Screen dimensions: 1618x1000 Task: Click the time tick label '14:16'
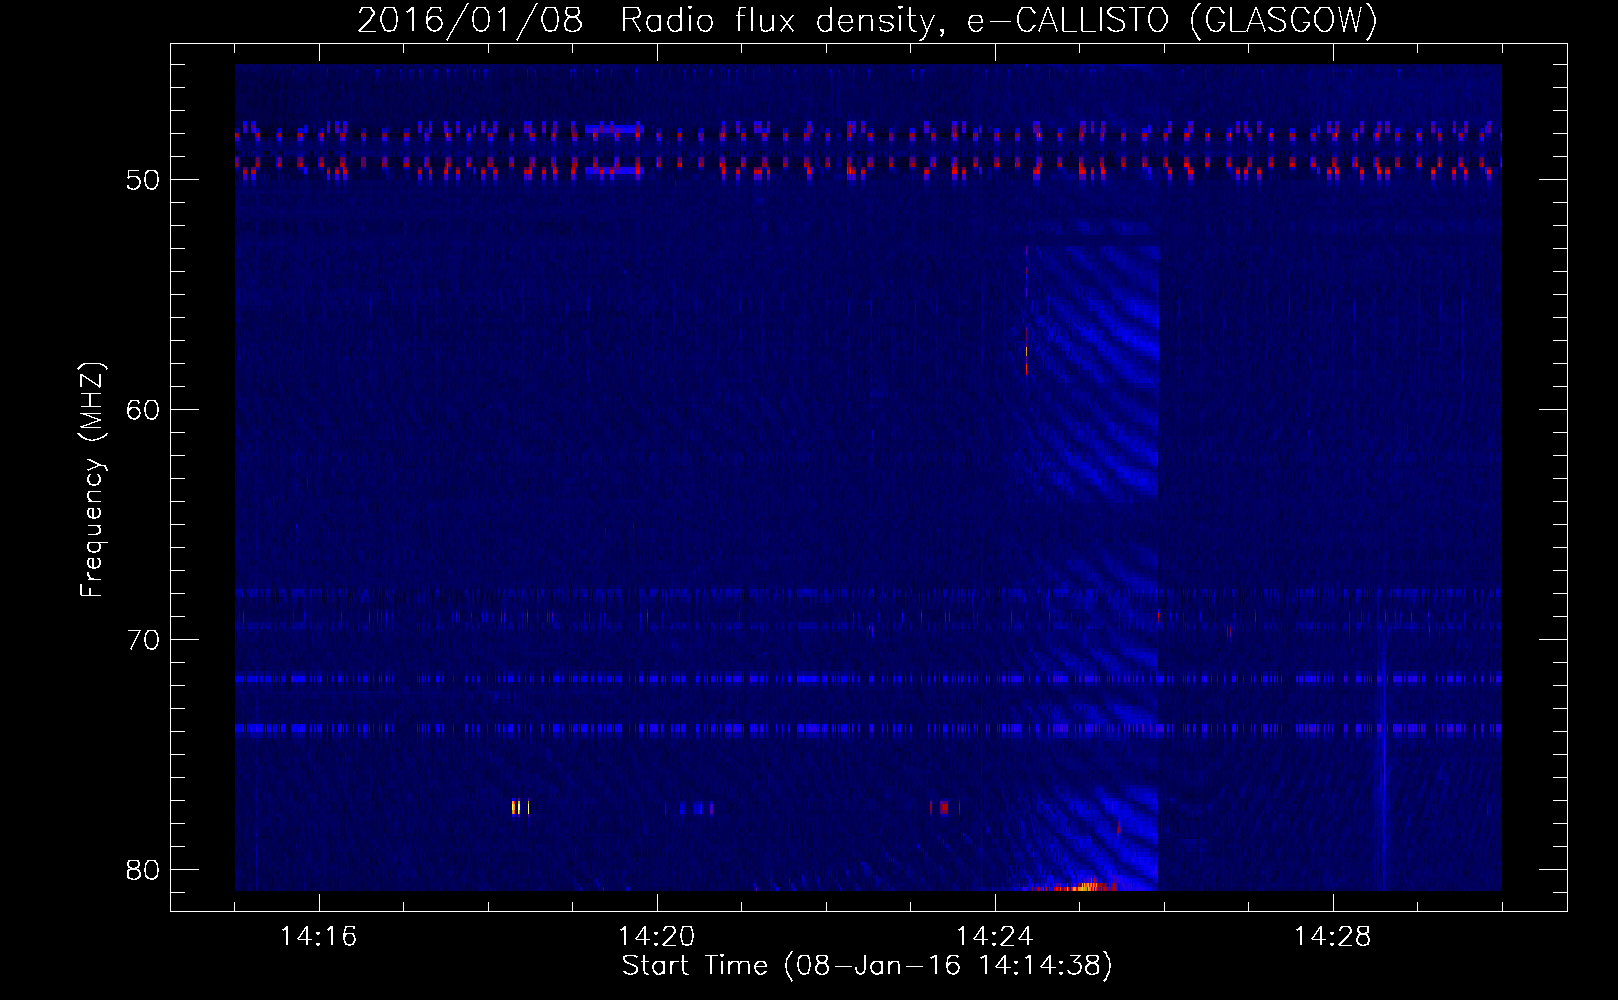click(x=319, y=937)
